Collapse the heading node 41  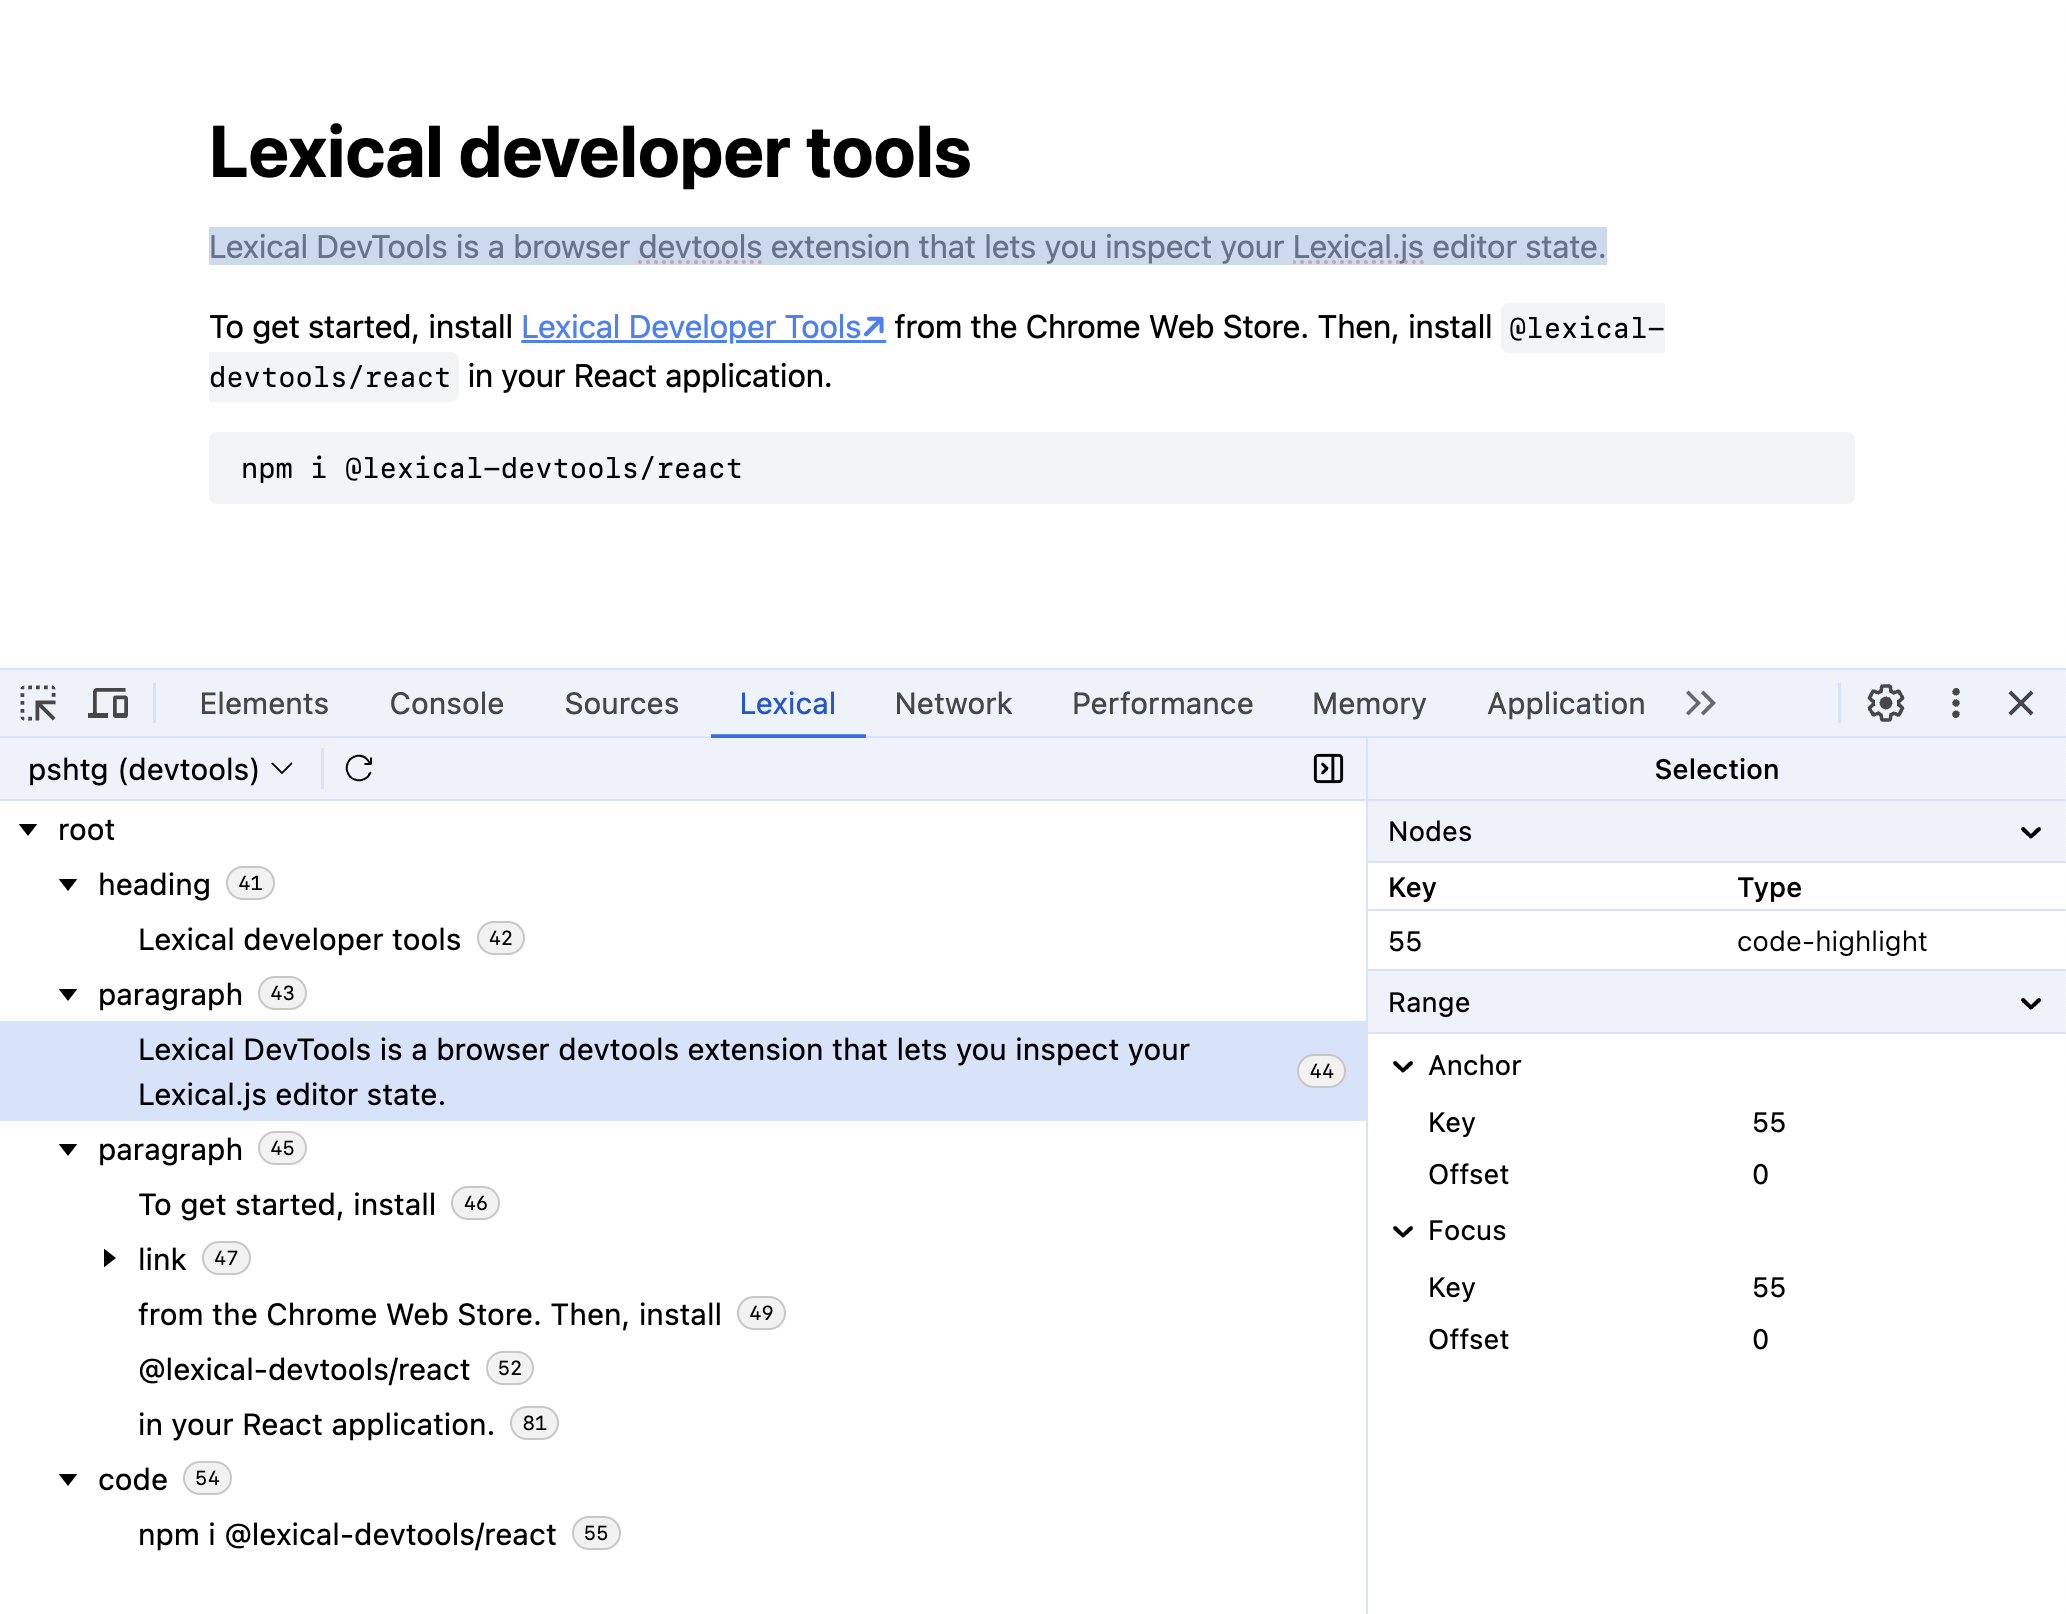[x=69, y=884]
